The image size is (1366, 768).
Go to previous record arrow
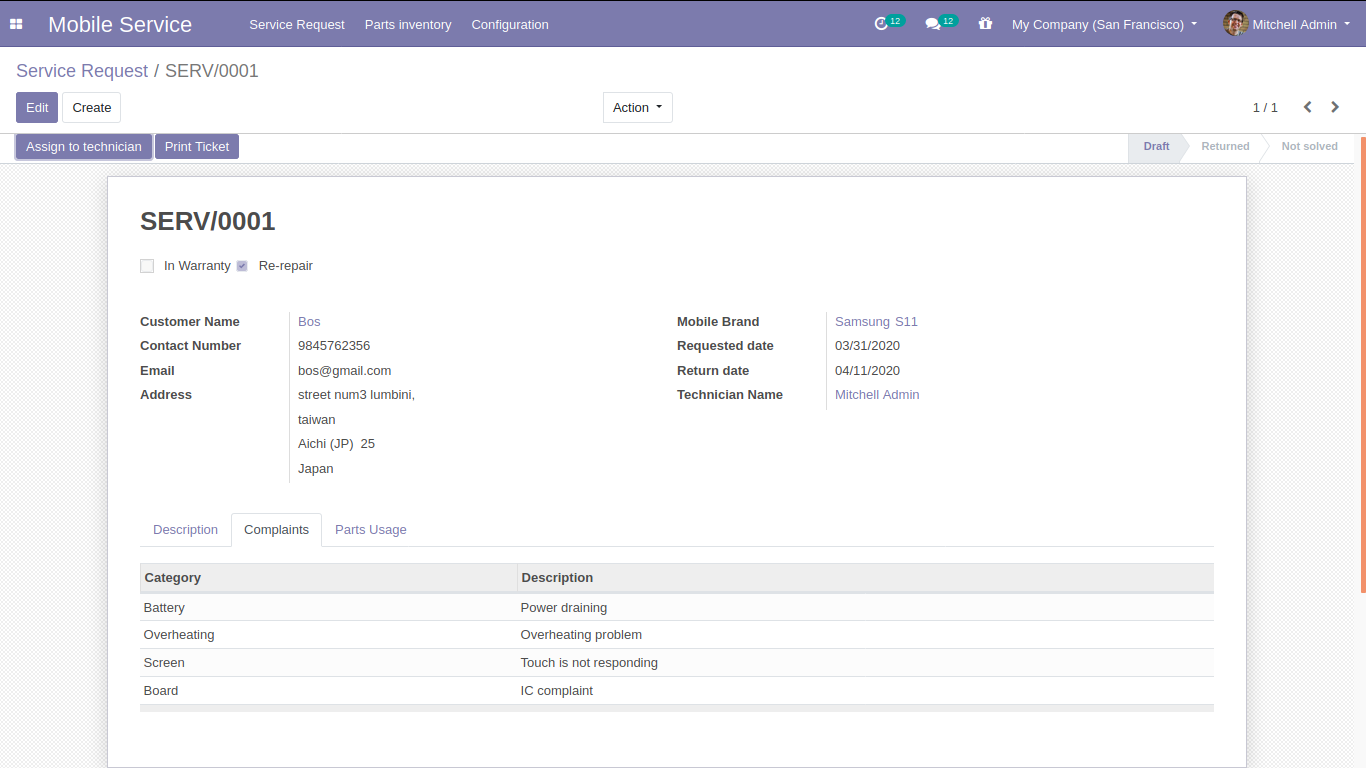pos(1307,107)
